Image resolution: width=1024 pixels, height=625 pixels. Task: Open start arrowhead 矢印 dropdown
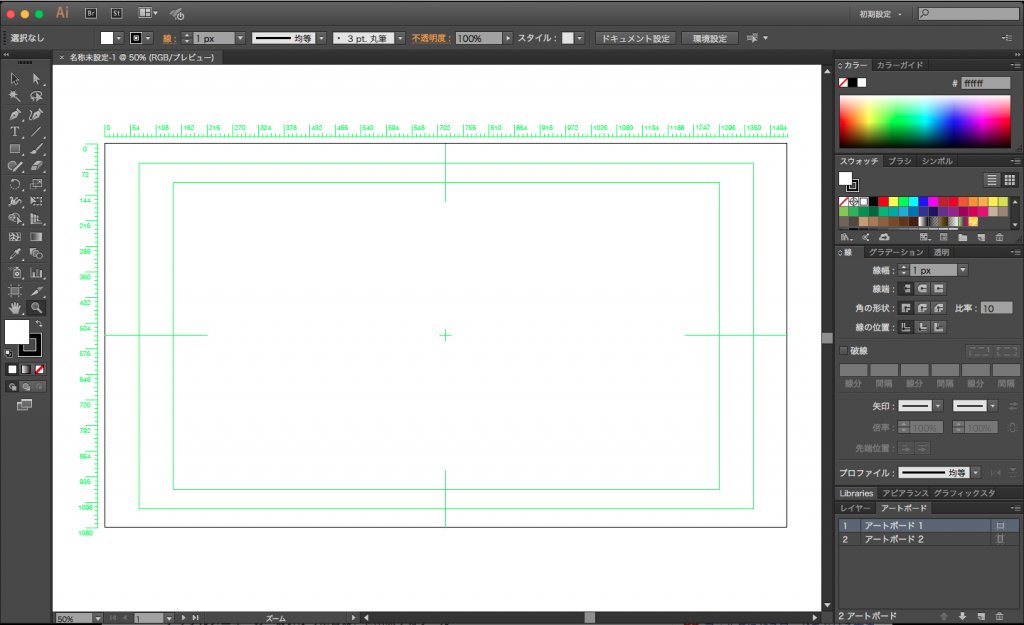(938, 406)
